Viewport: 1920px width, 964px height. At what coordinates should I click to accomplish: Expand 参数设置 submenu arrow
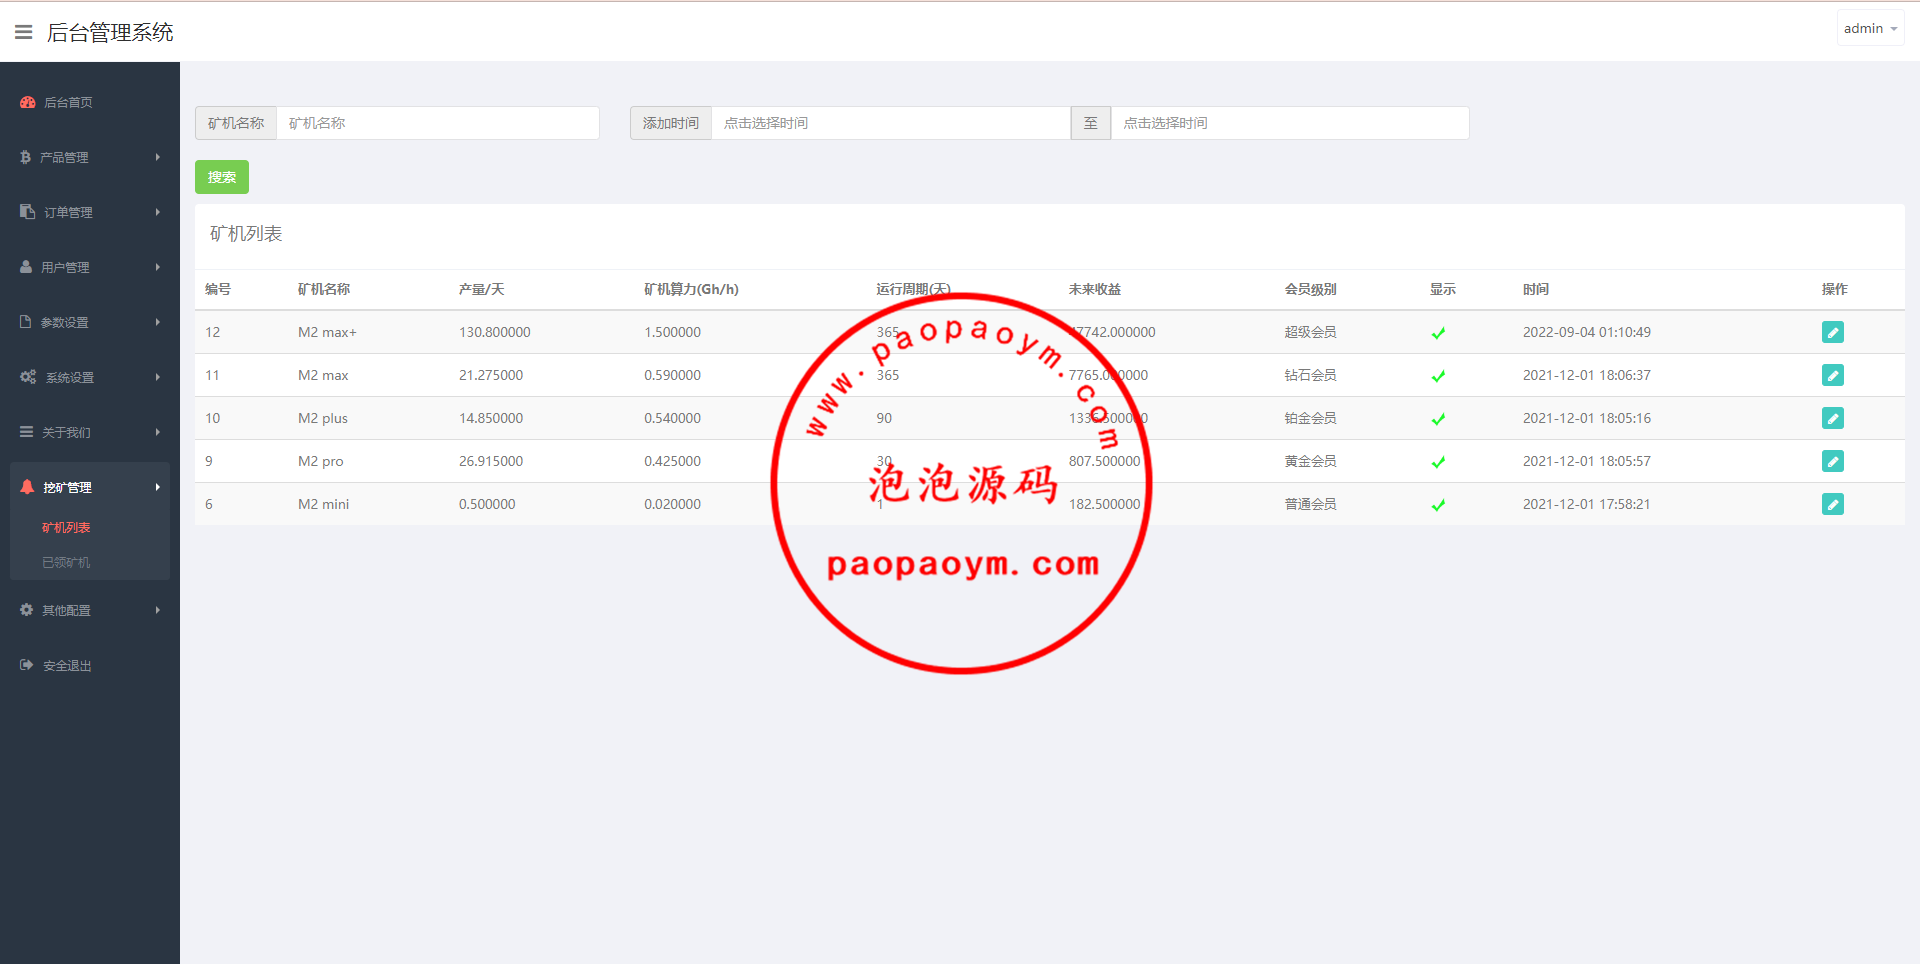click(x=158, y=322)
